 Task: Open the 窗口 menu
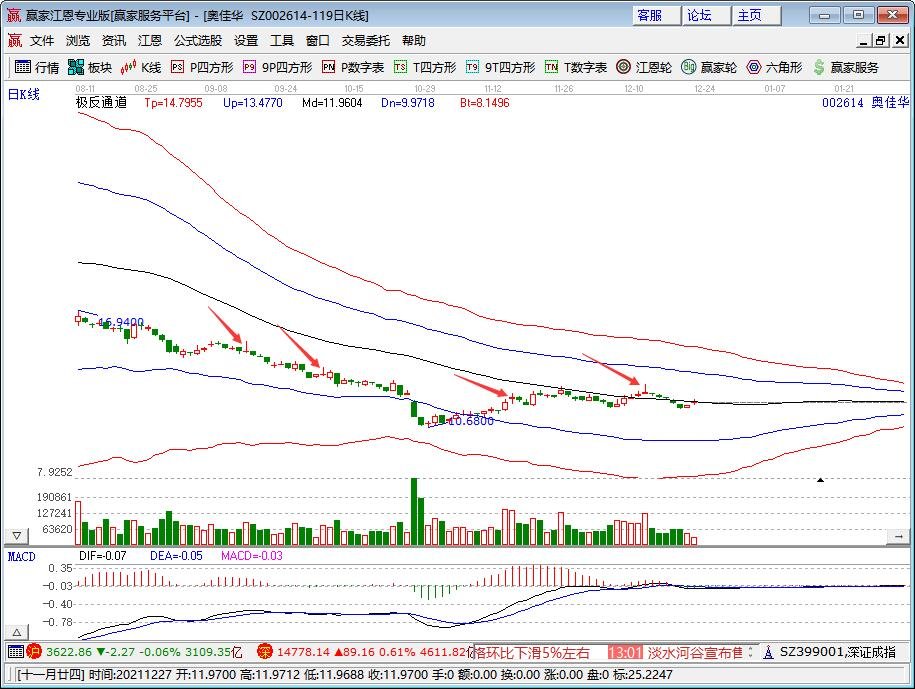pos(317,40)
